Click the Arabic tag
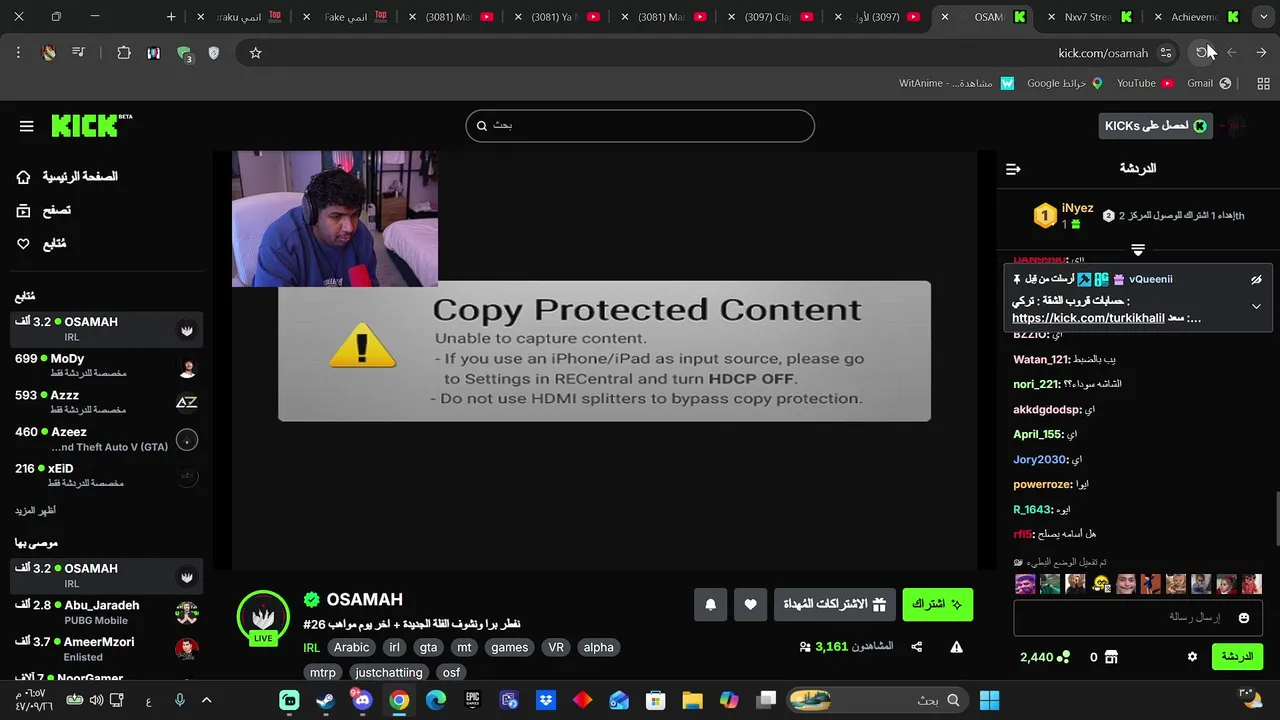Screen dimensions: 1280x720 click(351, 647)
